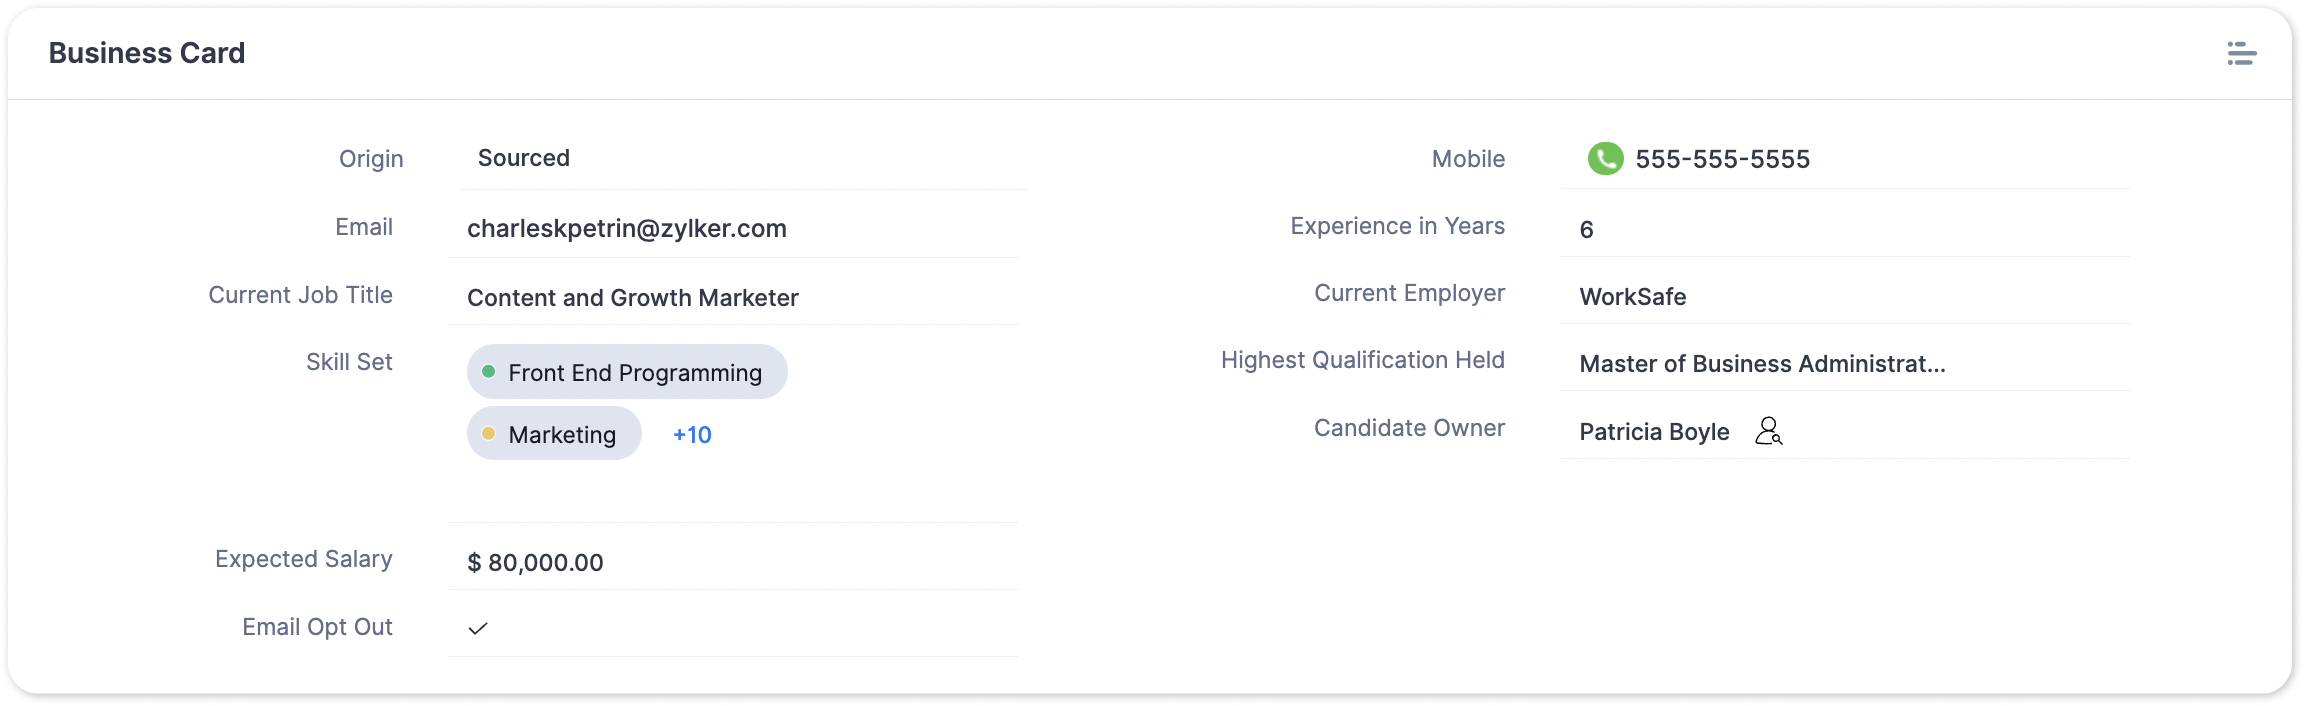Toggle the Email Opt Out checkmark
Viewport: 2304px width, 706px height.
click(478, 628)
